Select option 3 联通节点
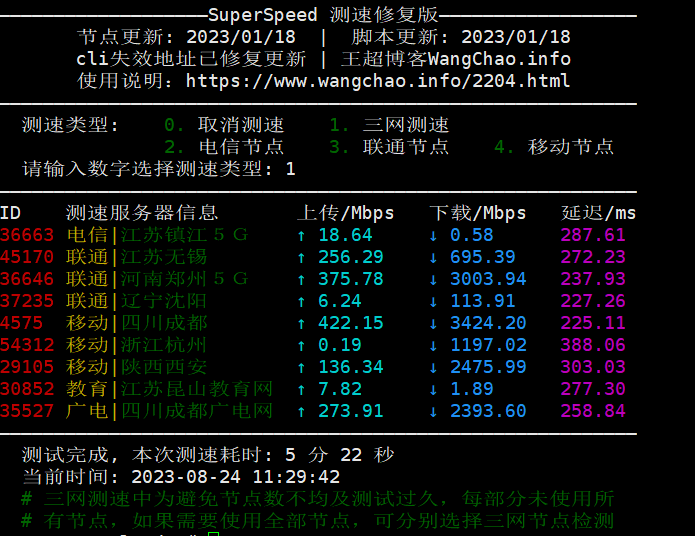Screen dimensions: 695x536 390,147
